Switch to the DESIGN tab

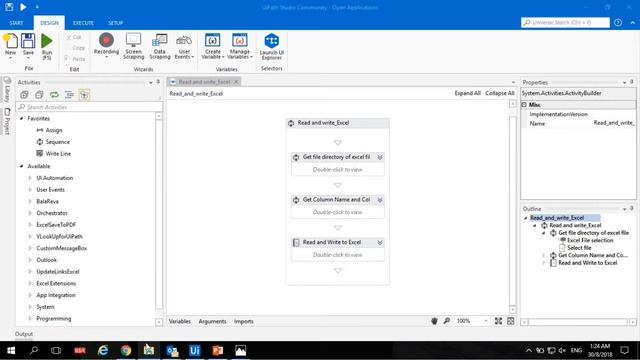click(x=49, y=23)
